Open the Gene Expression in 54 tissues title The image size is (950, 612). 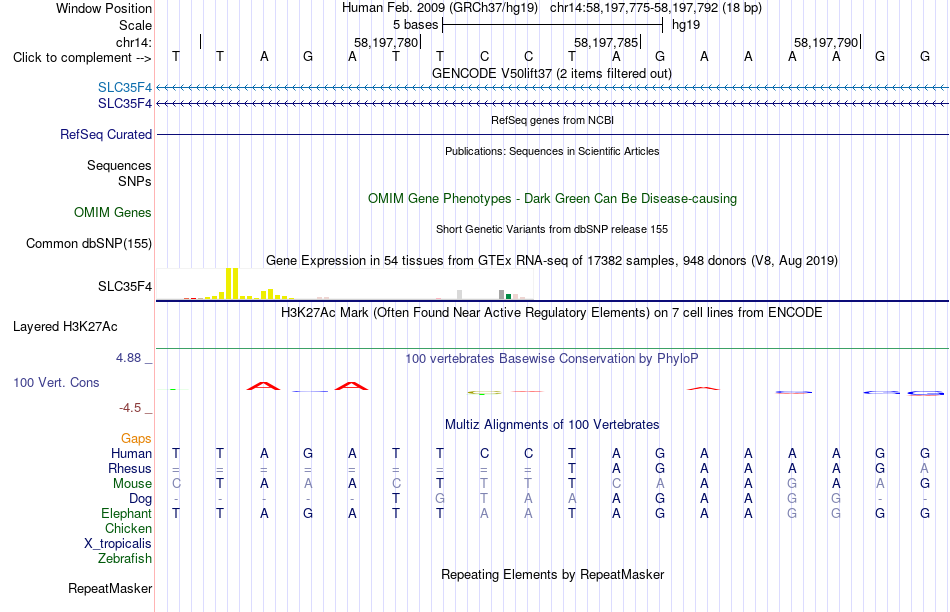pos(552,261)
